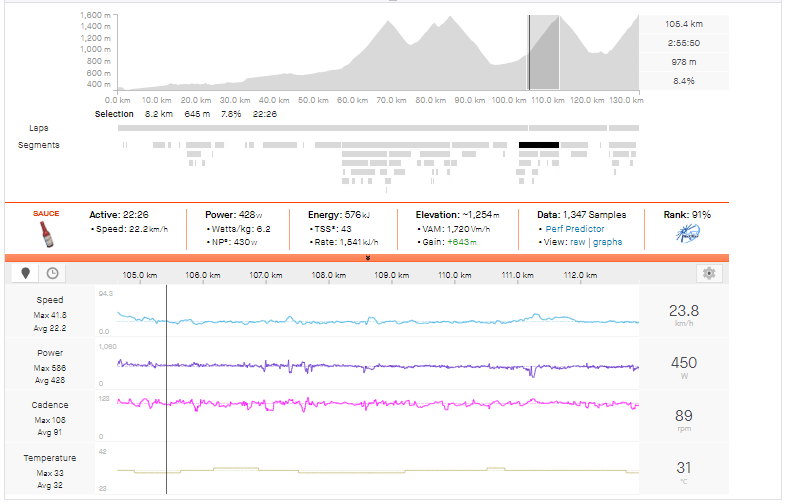Click the Sauce hot sauce bottle icon
The height and width of the screenshot is (503, 787).
click(46, 234)
